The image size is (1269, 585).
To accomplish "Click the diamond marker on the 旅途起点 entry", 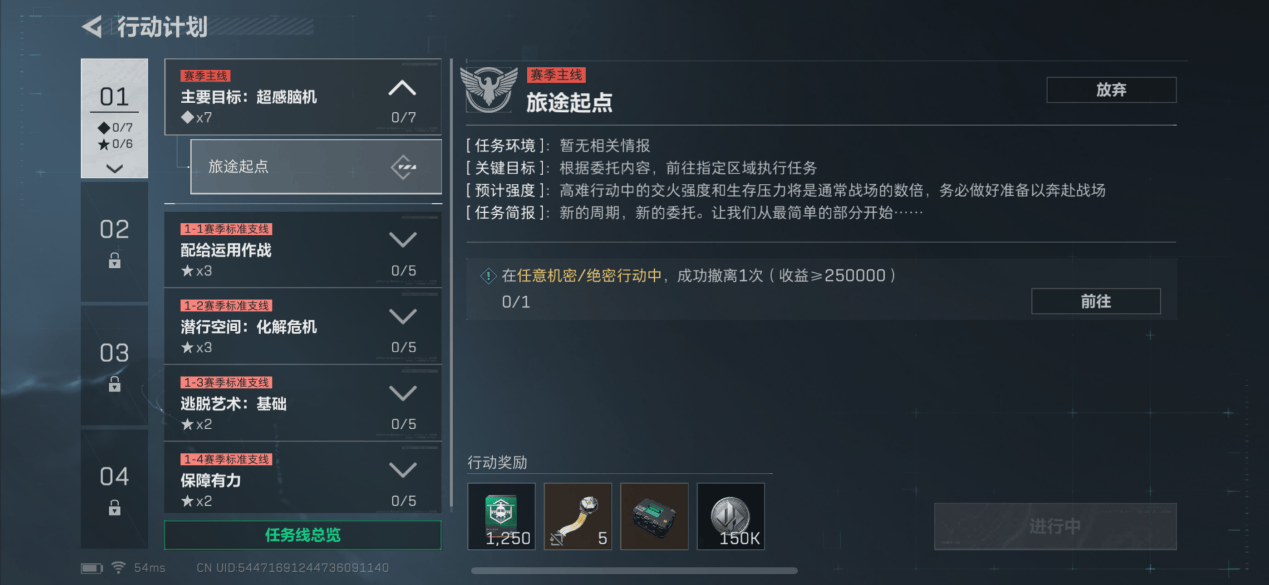I will pos(403,167).
